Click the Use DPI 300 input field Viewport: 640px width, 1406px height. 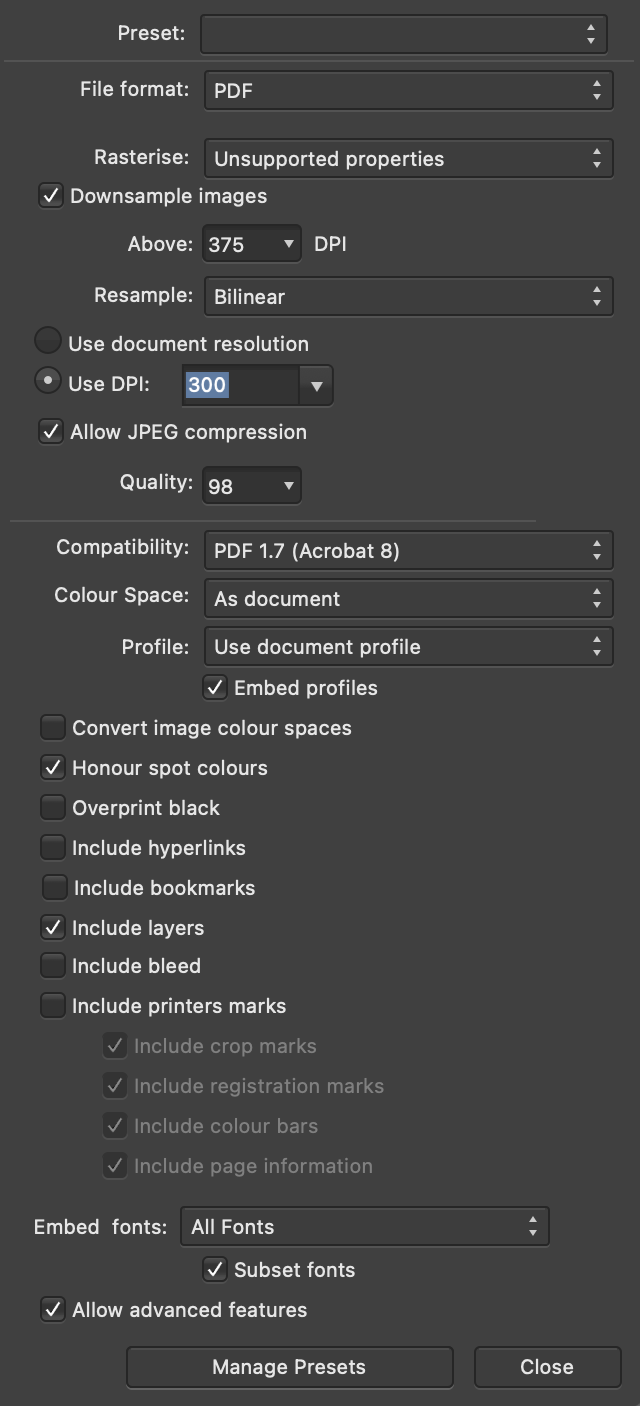(240, 385)
